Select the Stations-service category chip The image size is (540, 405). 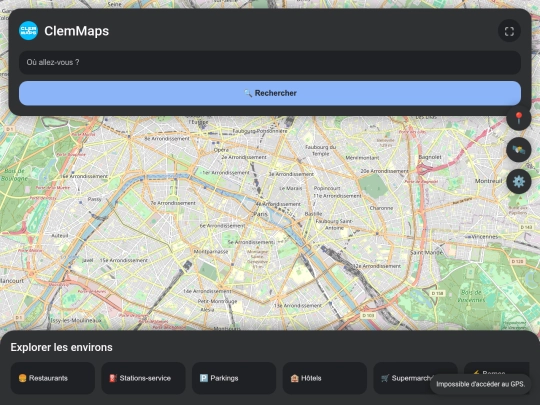[143, 378]
